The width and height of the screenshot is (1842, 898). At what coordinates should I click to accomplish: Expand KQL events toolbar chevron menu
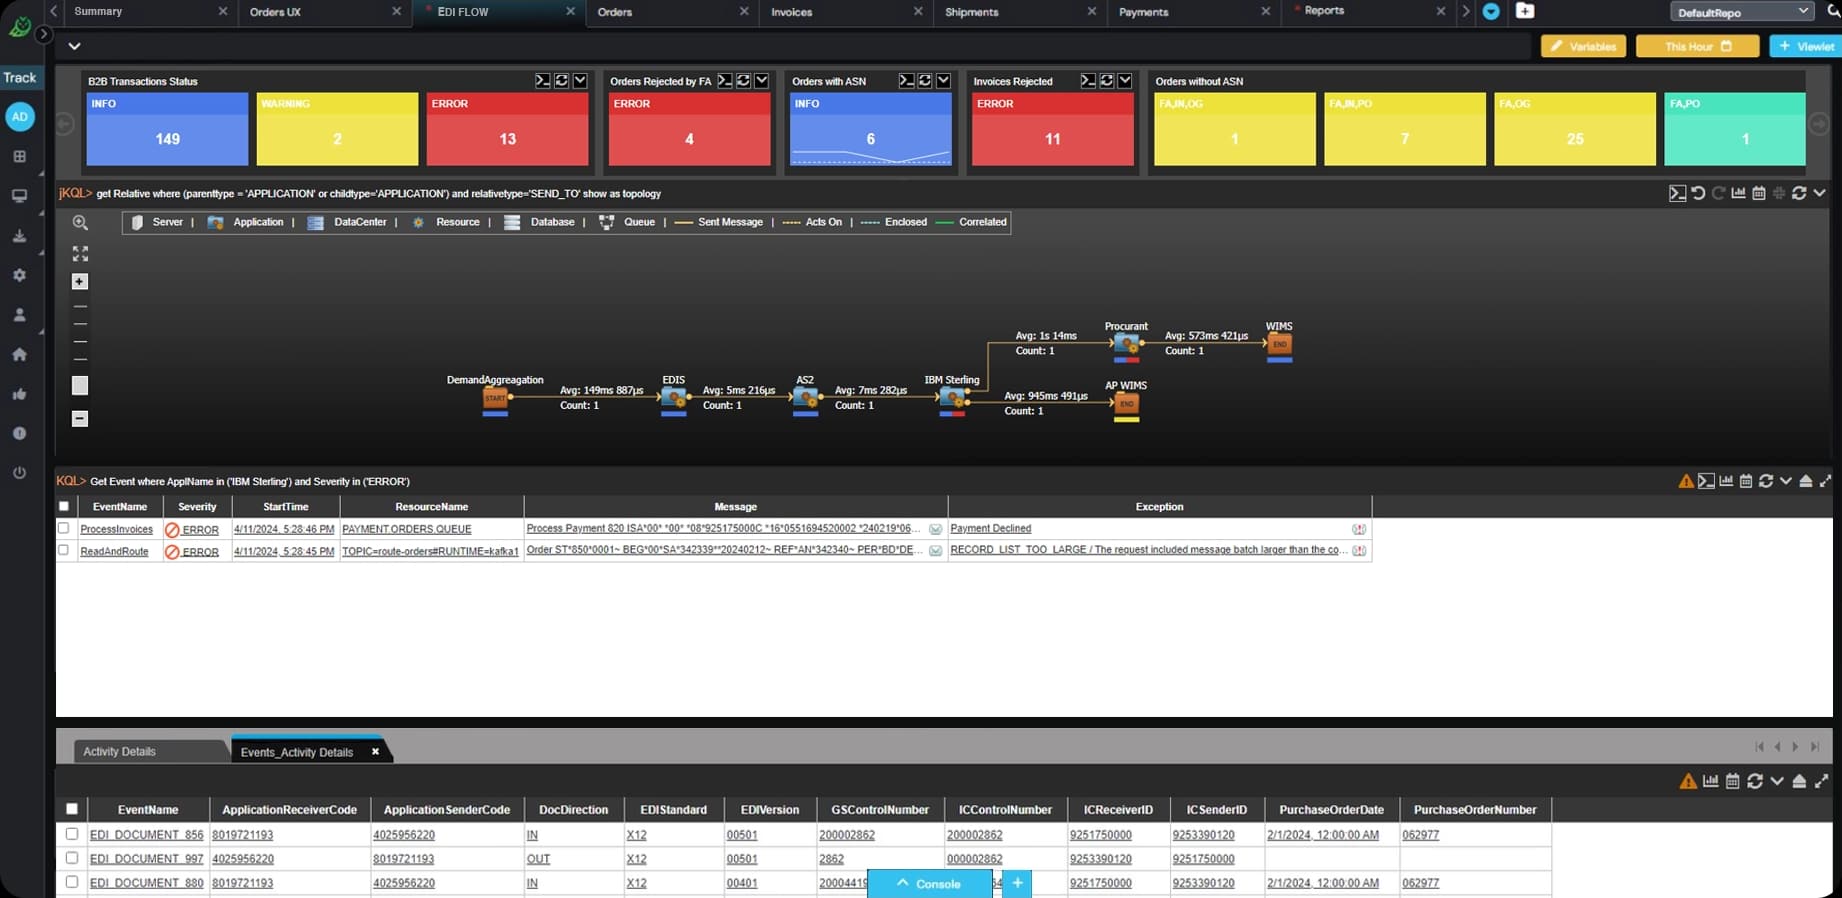(x=1785, y=481)
